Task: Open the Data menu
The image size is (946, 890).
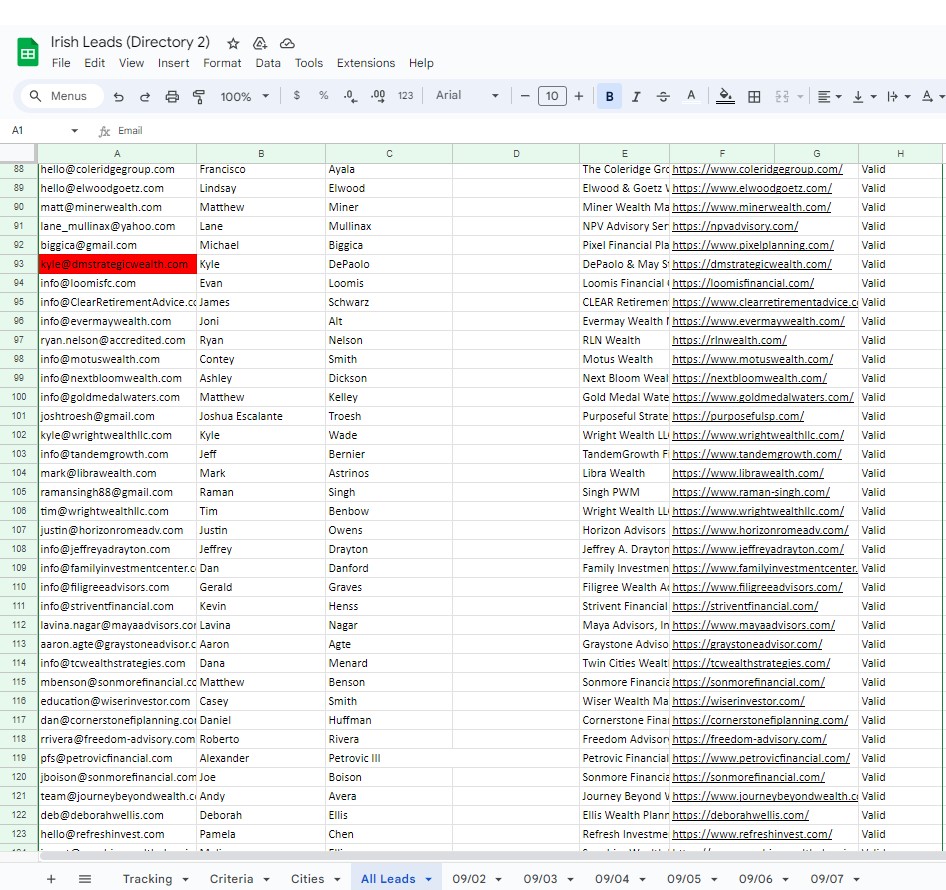Action: click(268, 63)
